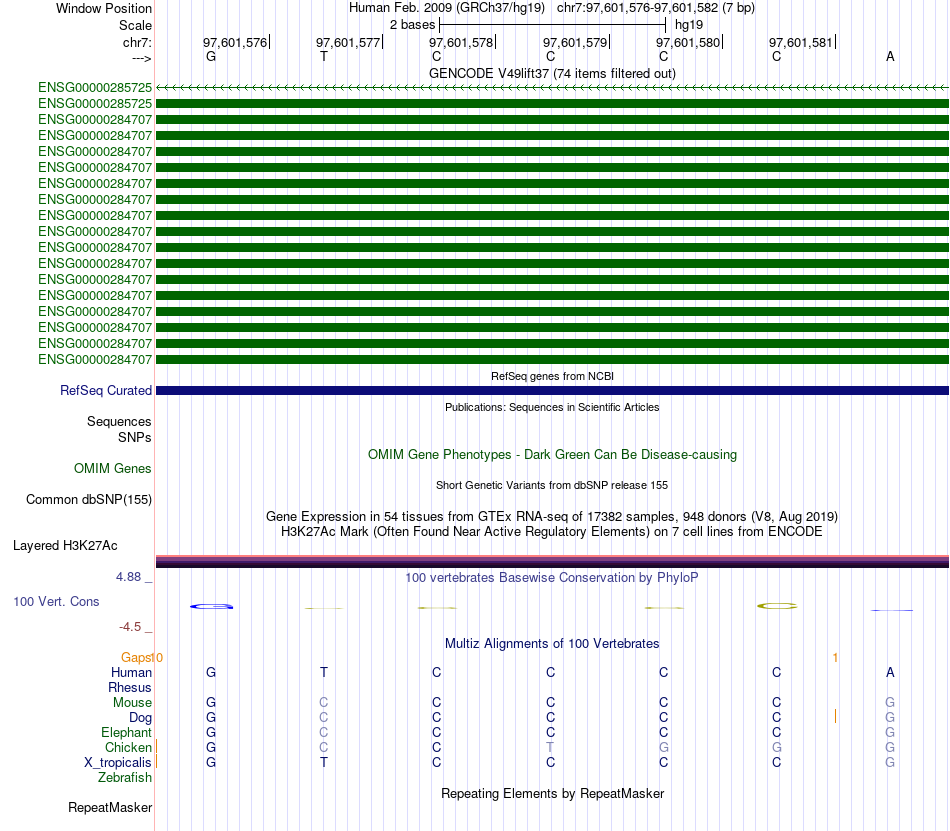This screenshot has width=950, height=831.
Task: Click the orange gap marker 1 in Gaps row
Action: (835, 658)
